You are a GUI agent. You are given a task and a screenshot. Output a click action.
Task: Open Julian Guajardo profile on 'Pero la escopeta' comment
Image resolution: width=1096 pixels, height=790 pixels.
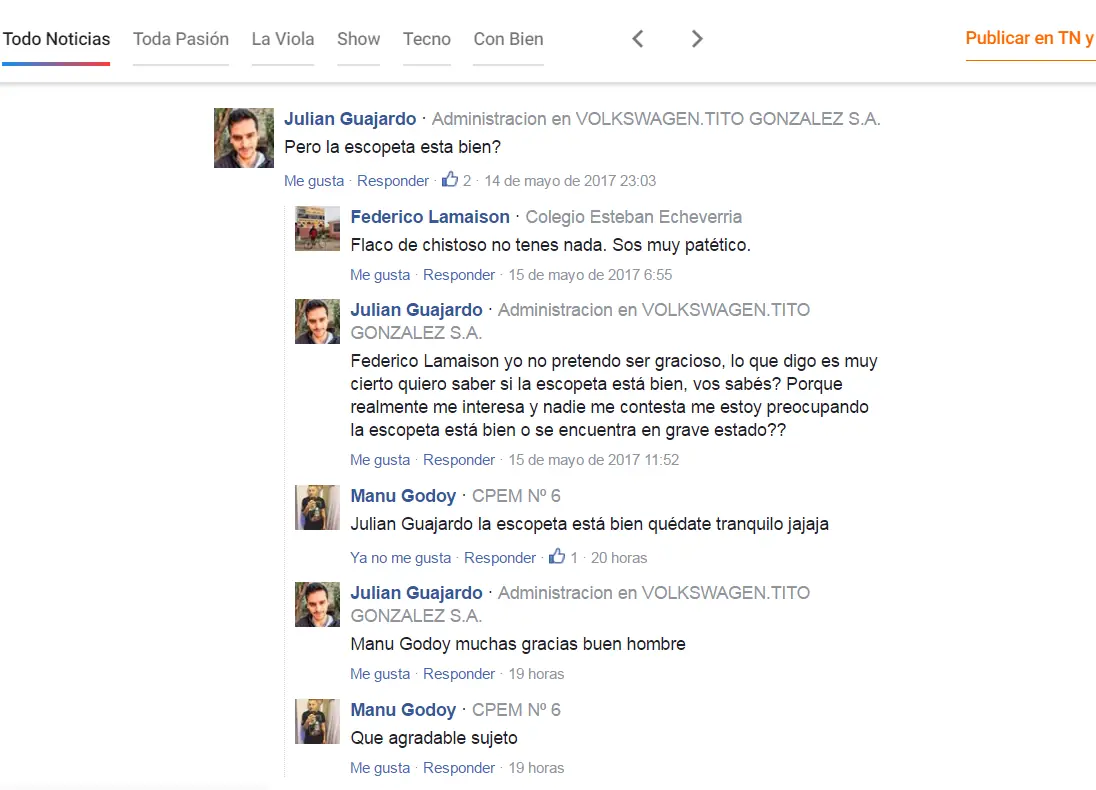pyautogui.click(x=350, y=119)
